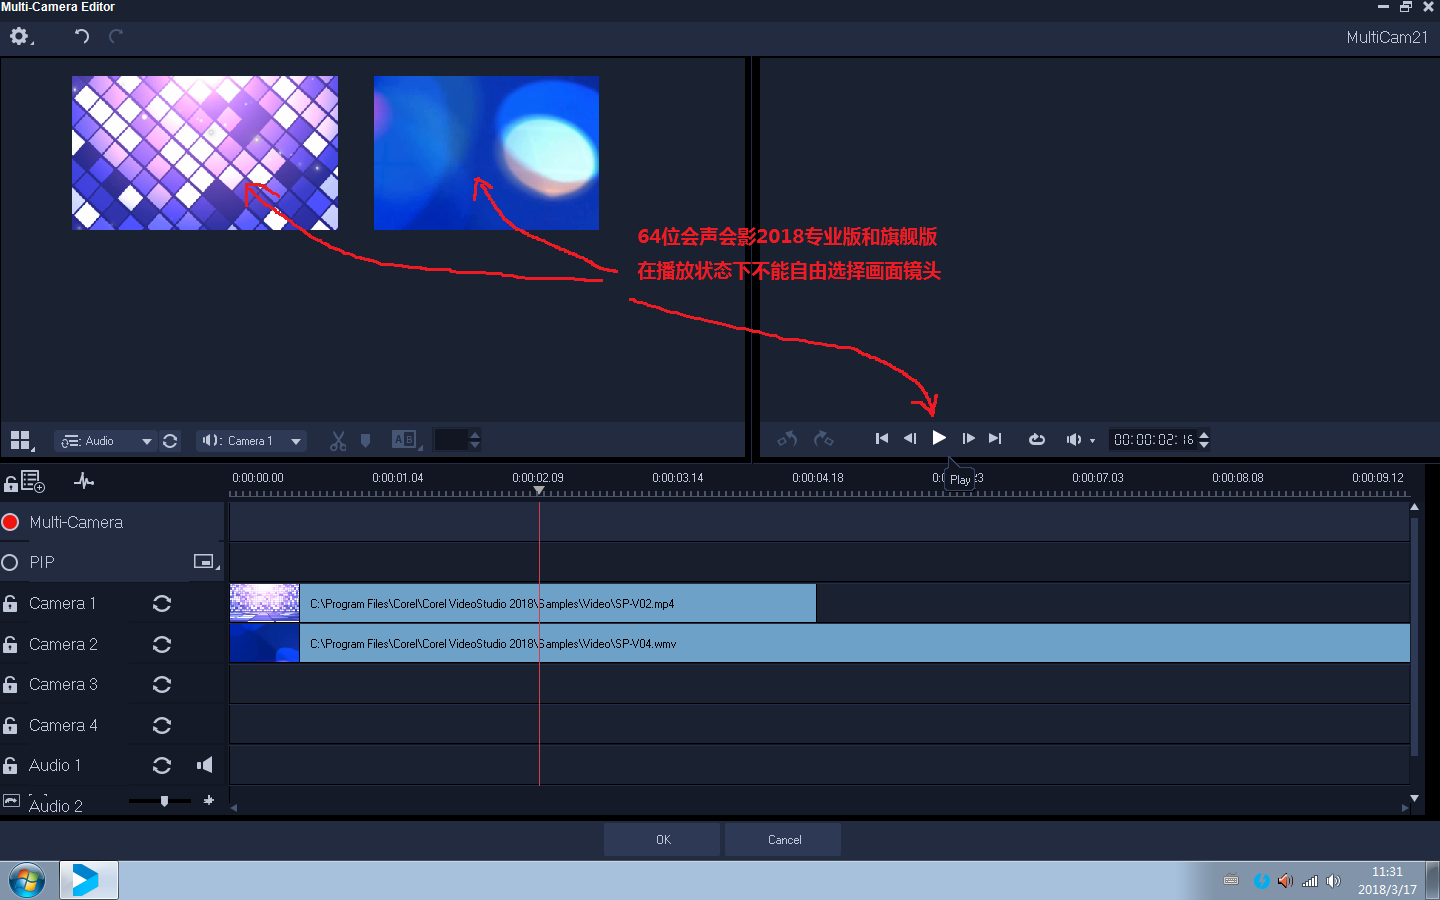Select the PIP radio button
This screenshot has height=900, width=1440.
click(x=11, y=563)
